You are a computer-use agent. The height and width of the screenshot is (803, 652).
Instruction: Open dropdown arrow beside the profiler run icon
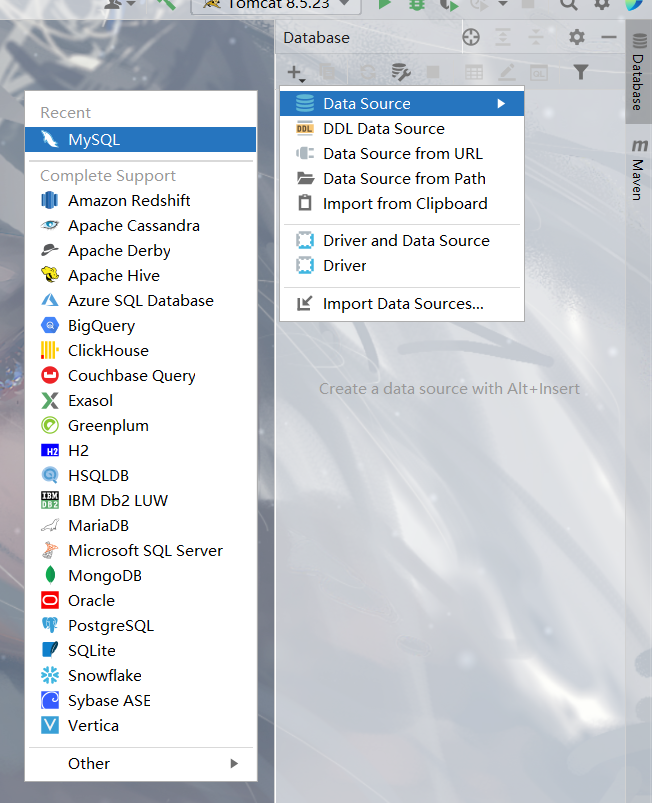click(x=503, y=4)
